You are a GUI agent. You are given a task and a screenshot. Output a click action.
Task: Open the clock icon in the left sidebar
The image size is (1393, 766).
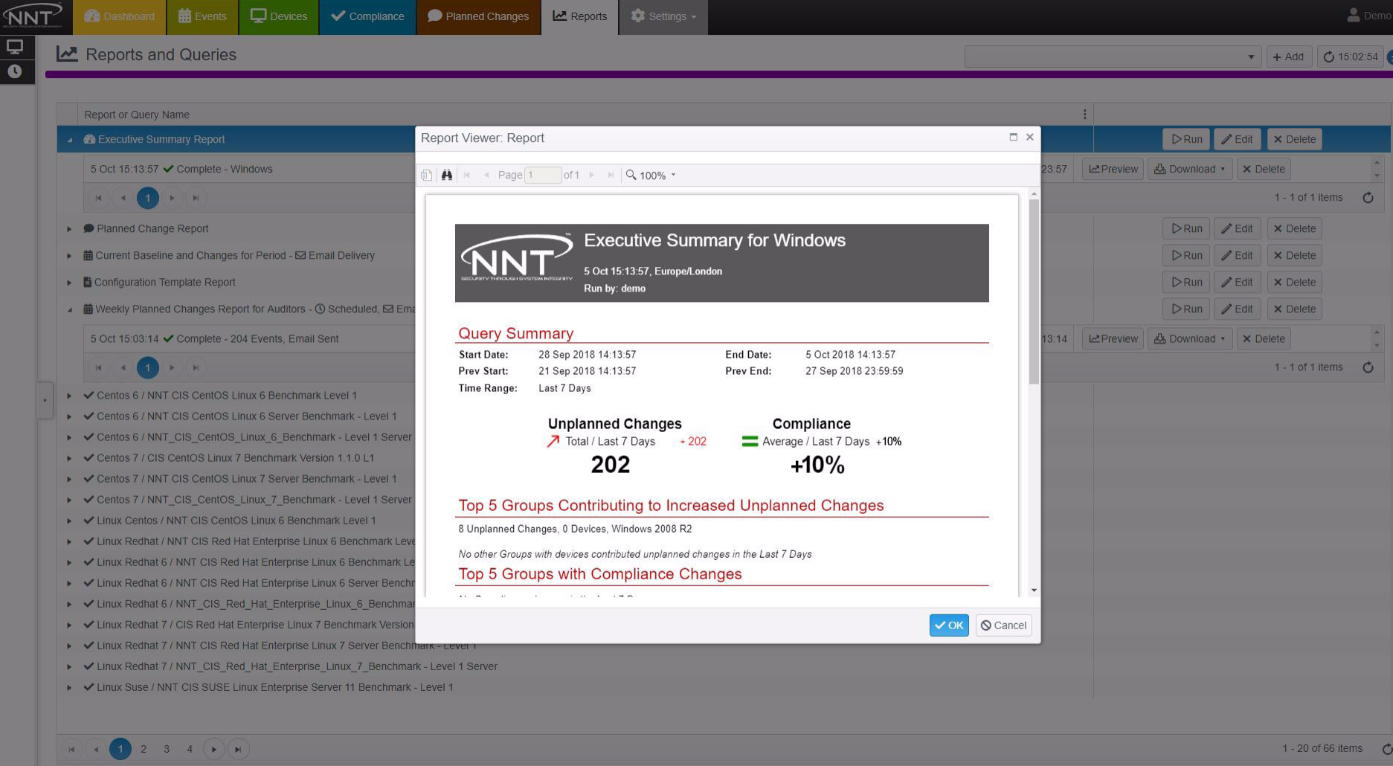pyautogui.click(x=14, y=71)
